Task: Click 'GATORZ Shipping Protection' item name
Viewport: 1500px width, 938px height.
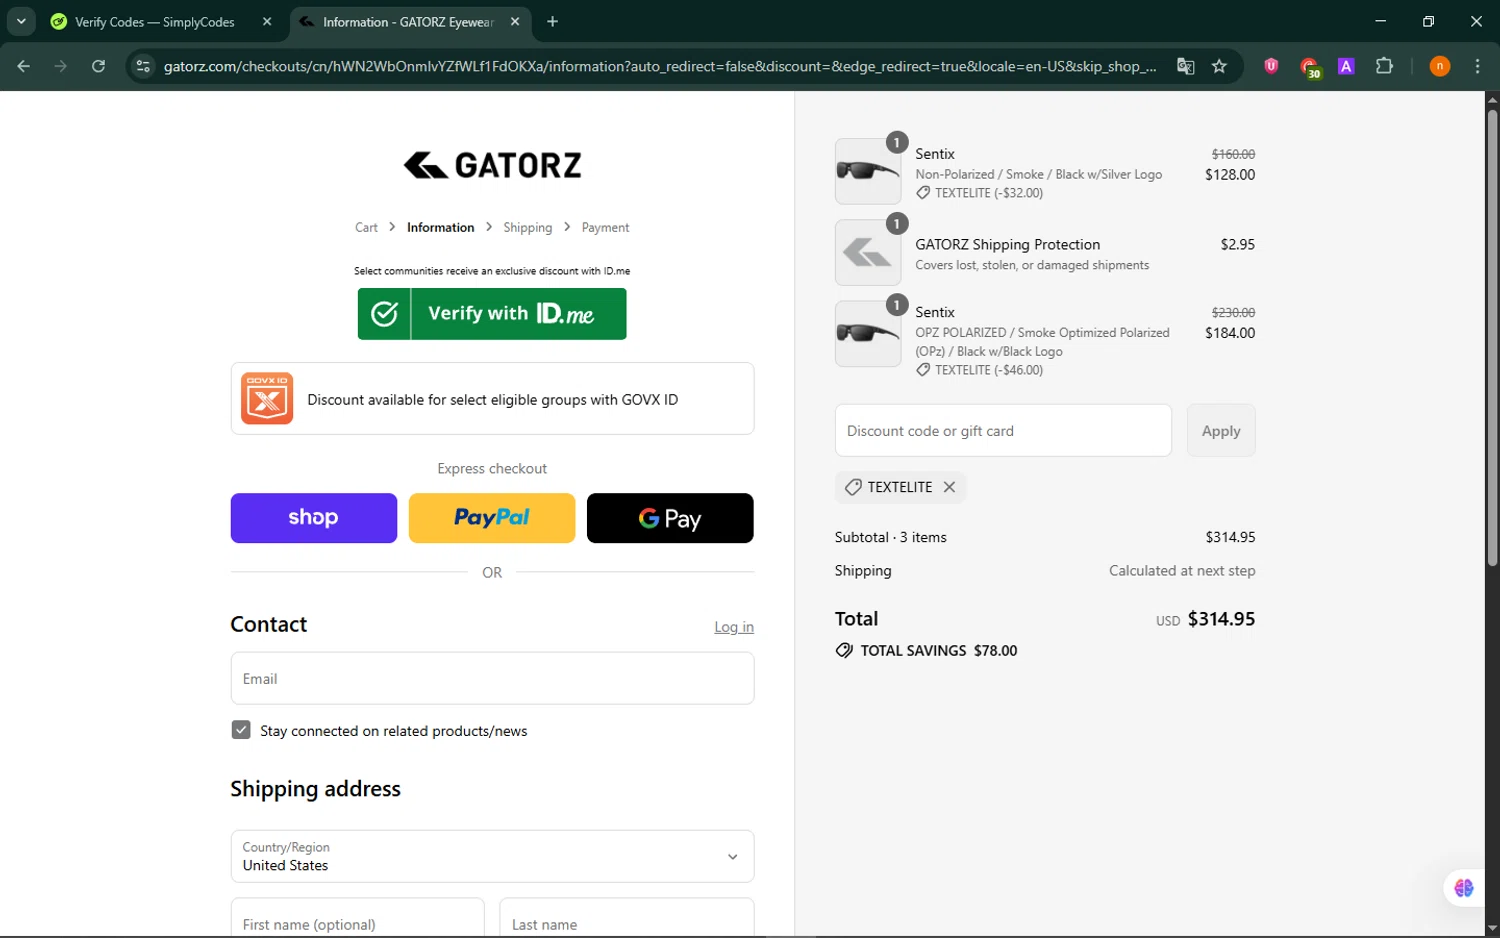Action: (1007, 244)
